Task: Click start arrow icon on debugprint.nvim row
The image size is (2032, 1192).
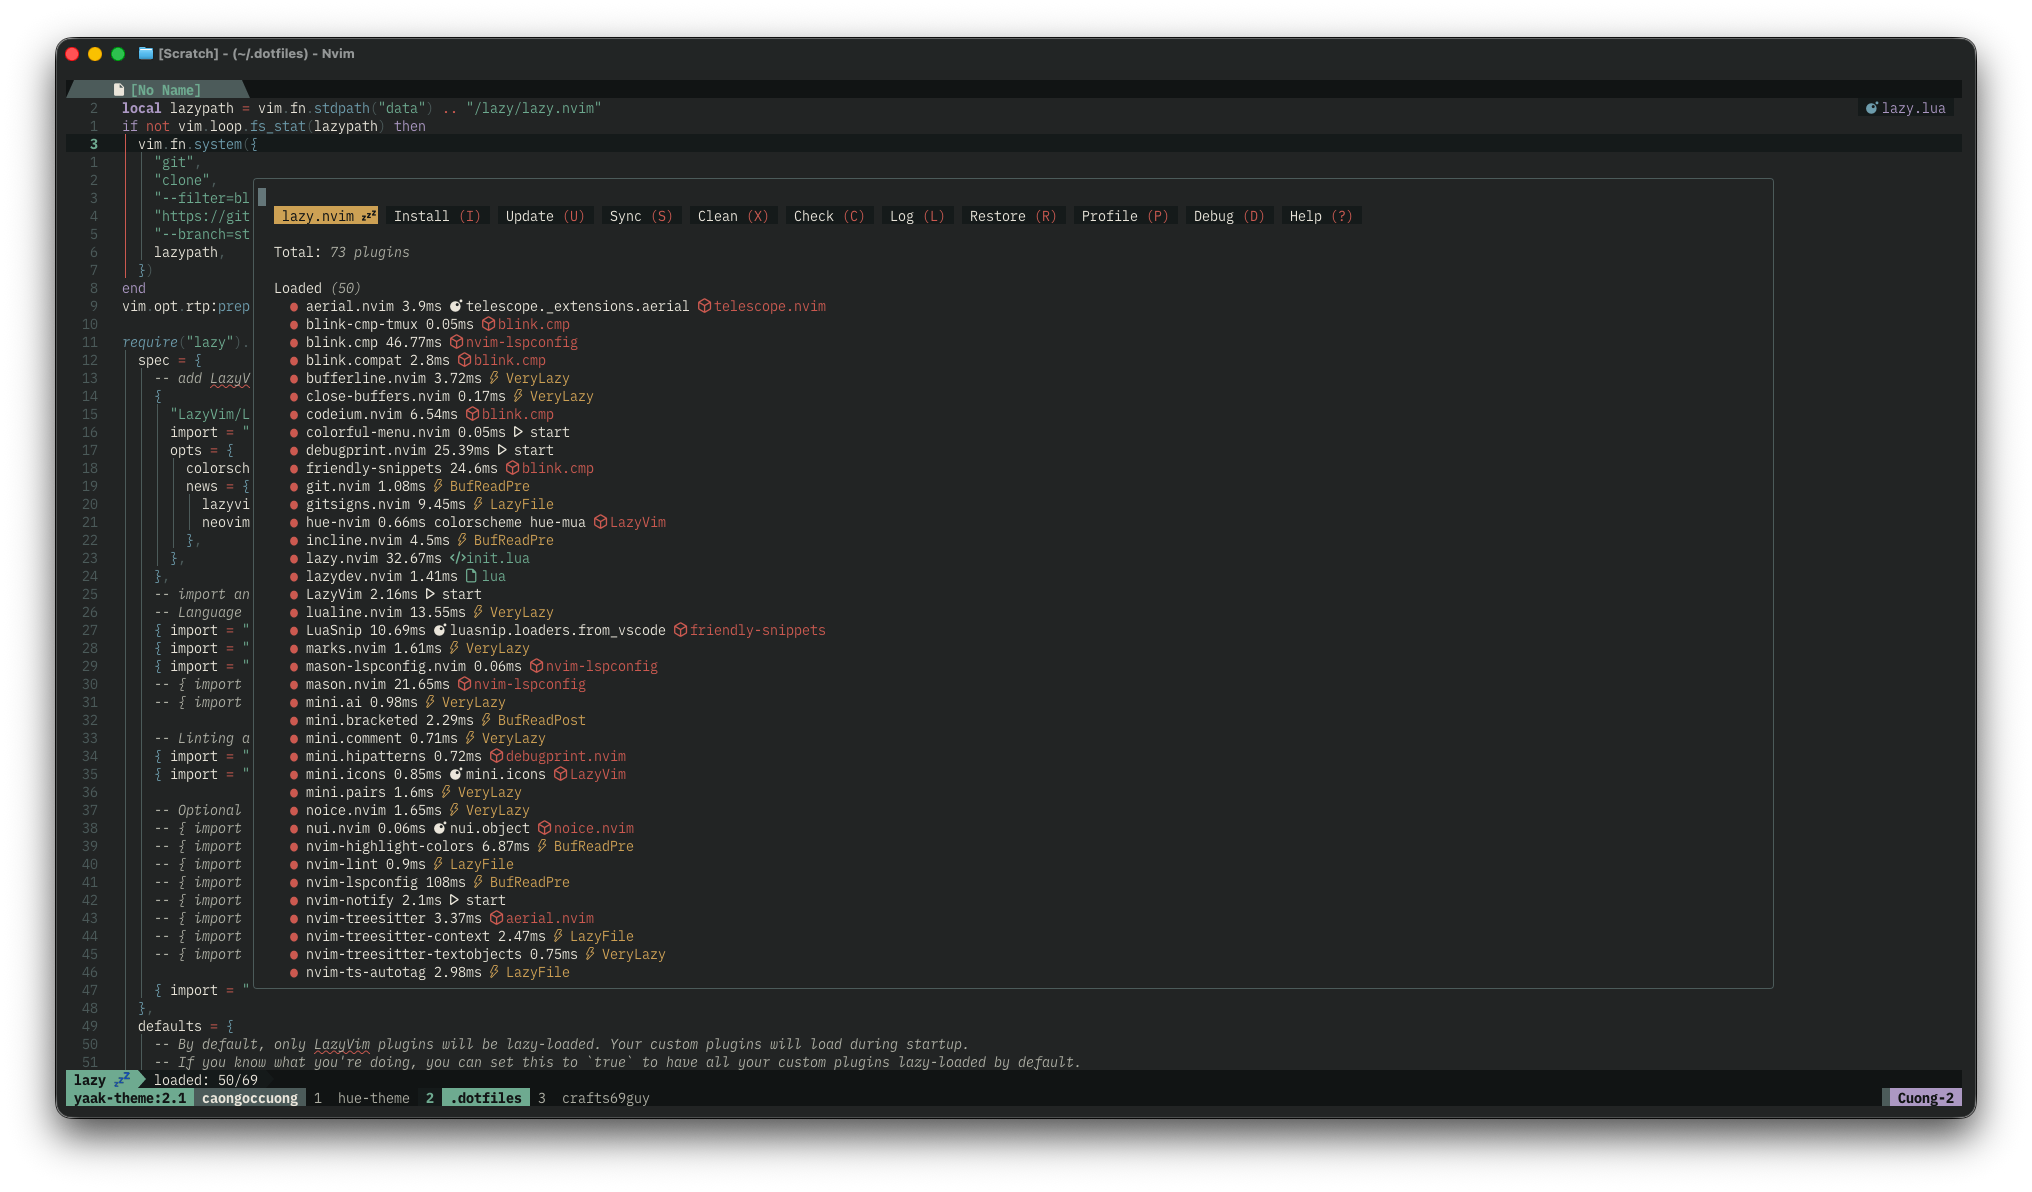Action: [x=502, y=450]
